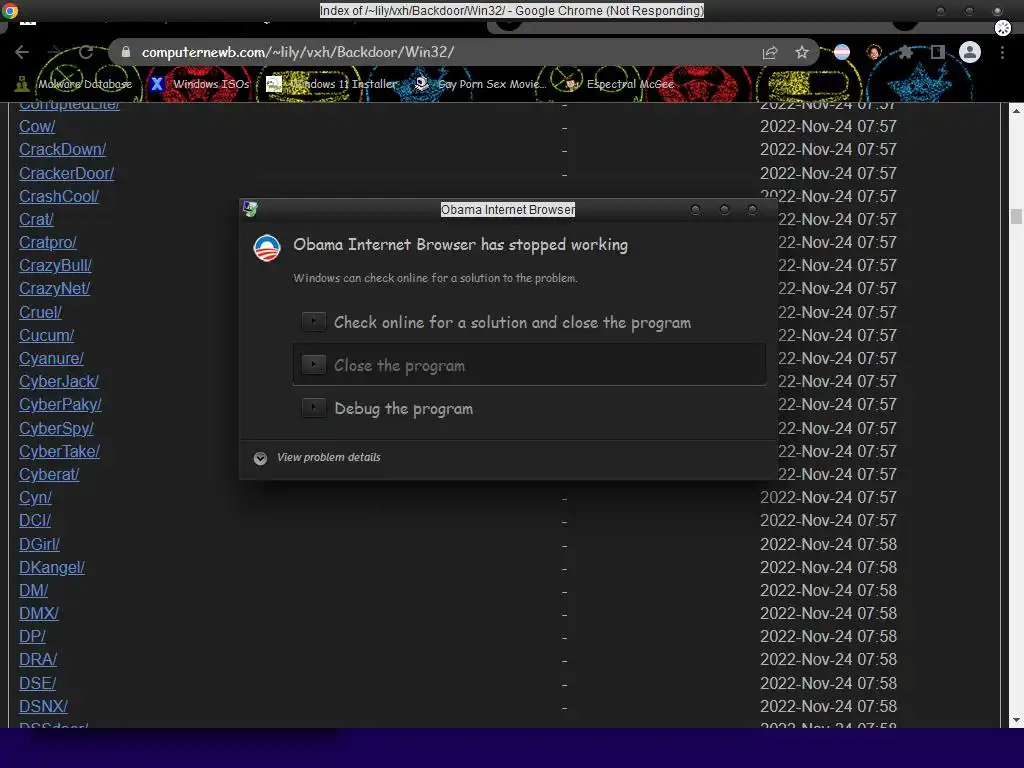
Task: Open the DM/ directory
Action: [x=34, y=590]
